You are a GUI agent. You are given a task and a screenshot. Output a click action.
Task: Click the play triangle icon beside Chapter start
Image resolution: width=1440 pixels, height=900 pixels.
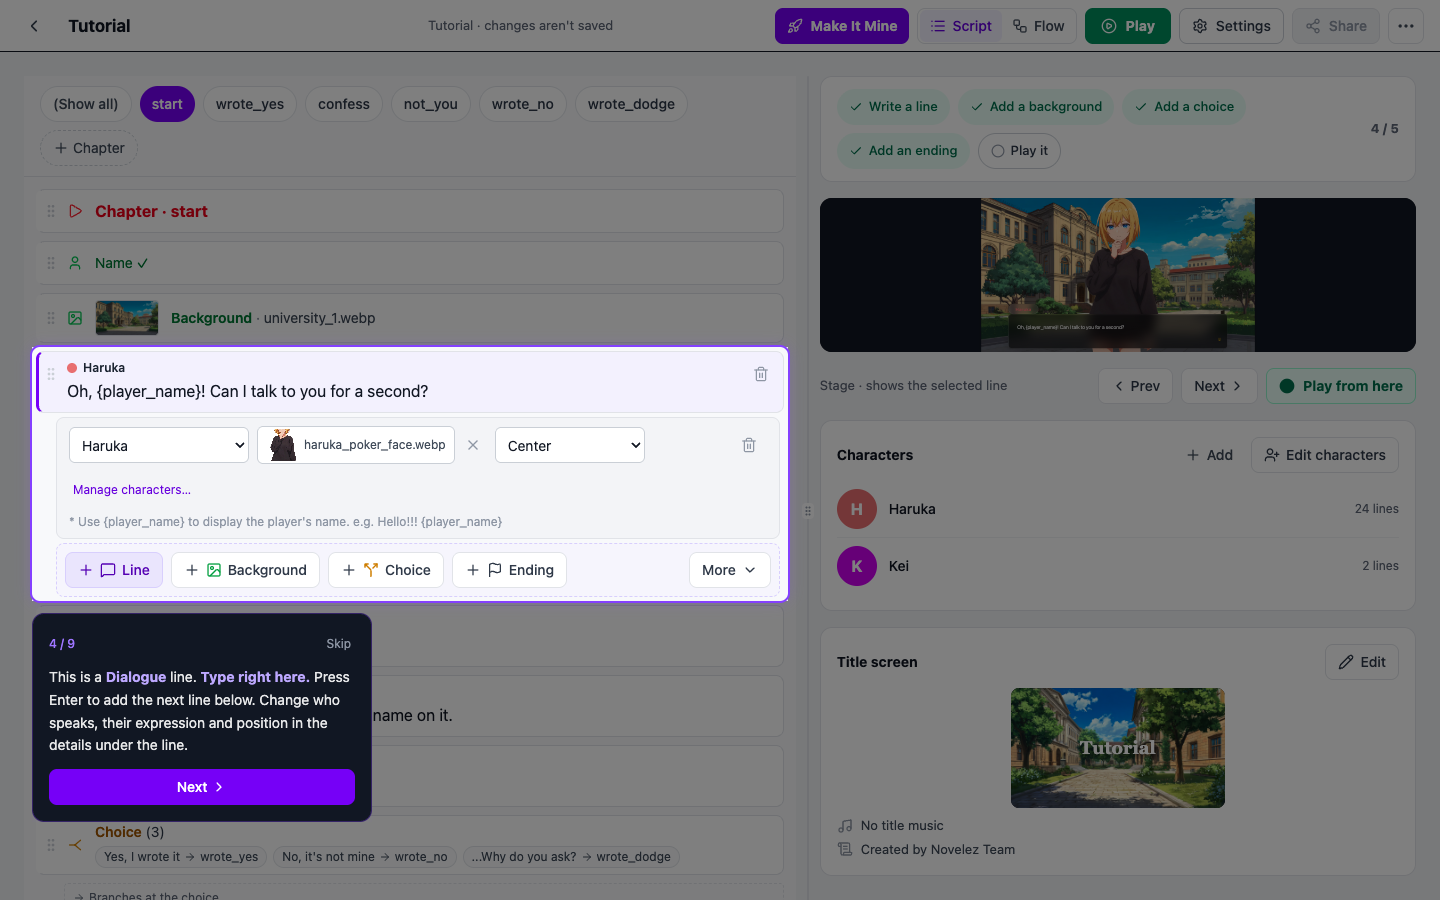point(75,211)
